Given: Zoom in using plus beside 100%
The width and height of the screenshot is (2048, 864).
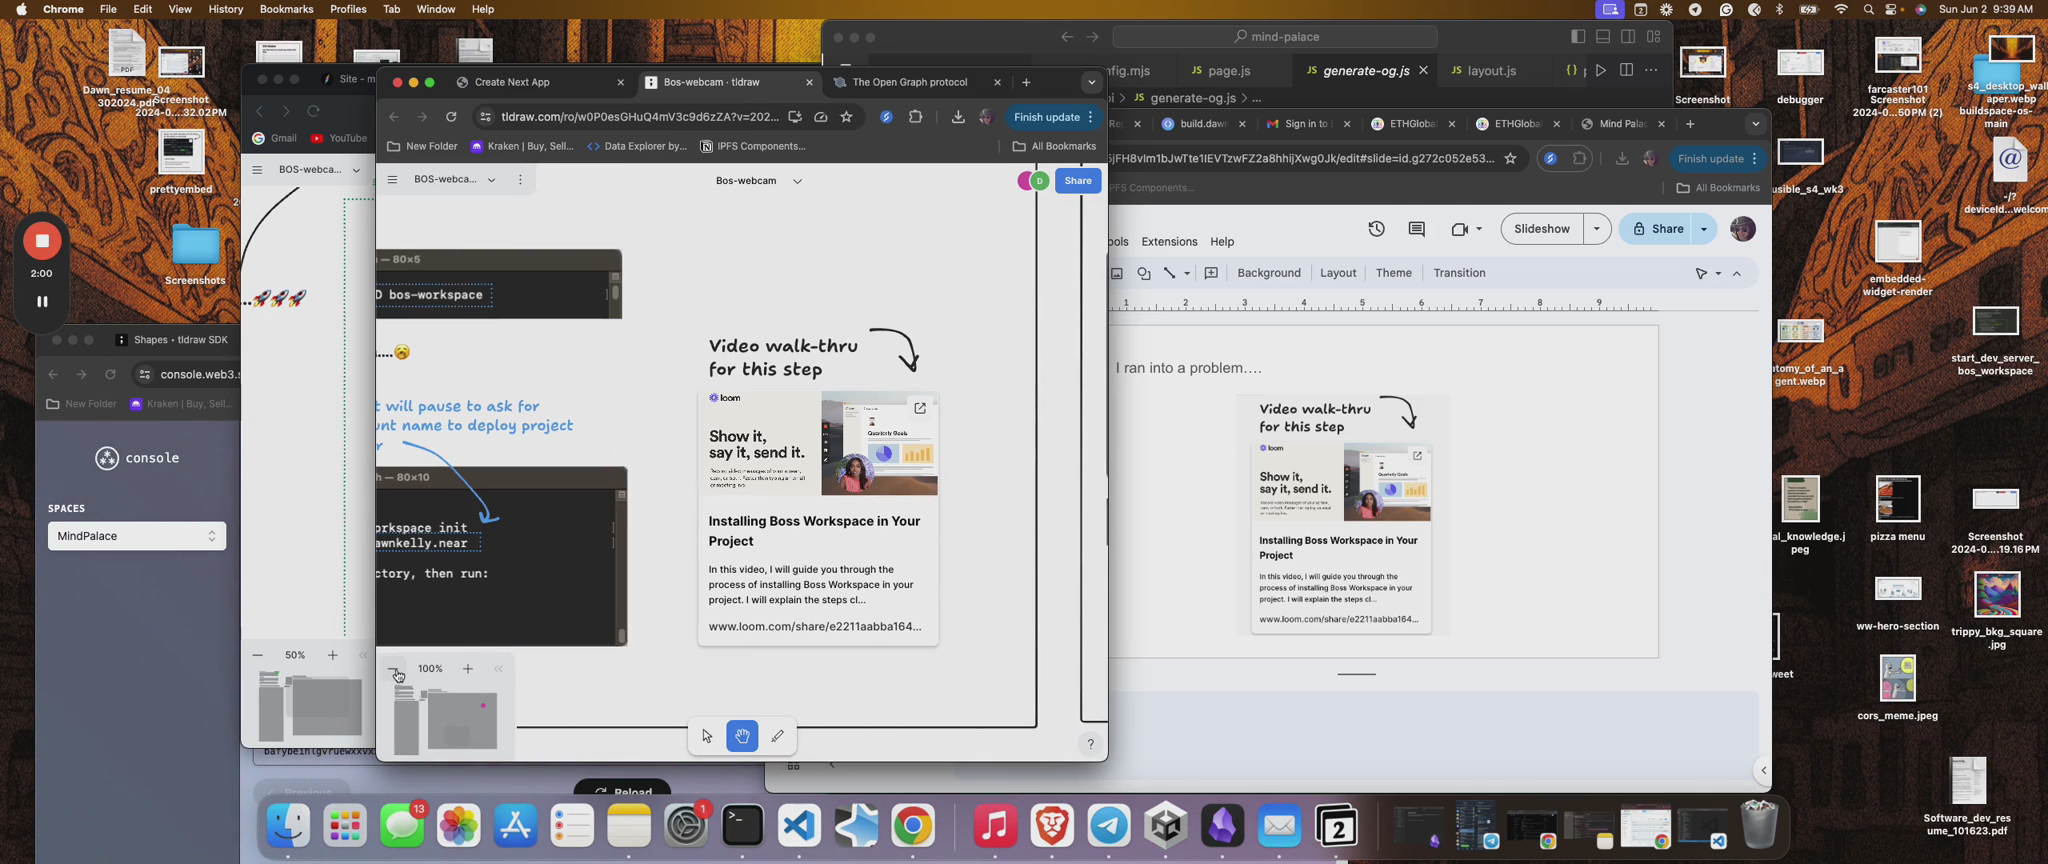Looking at the screenshot, I should tap(468, 669).
